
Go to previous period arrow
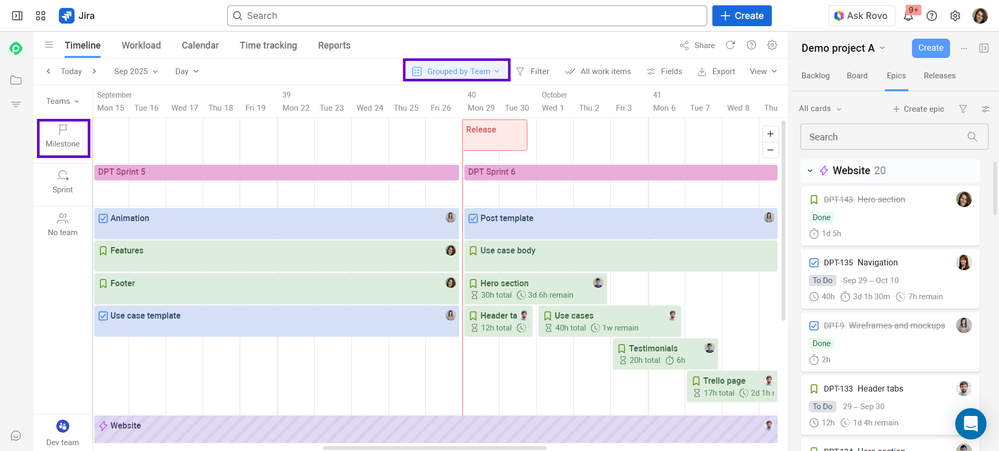48,71
